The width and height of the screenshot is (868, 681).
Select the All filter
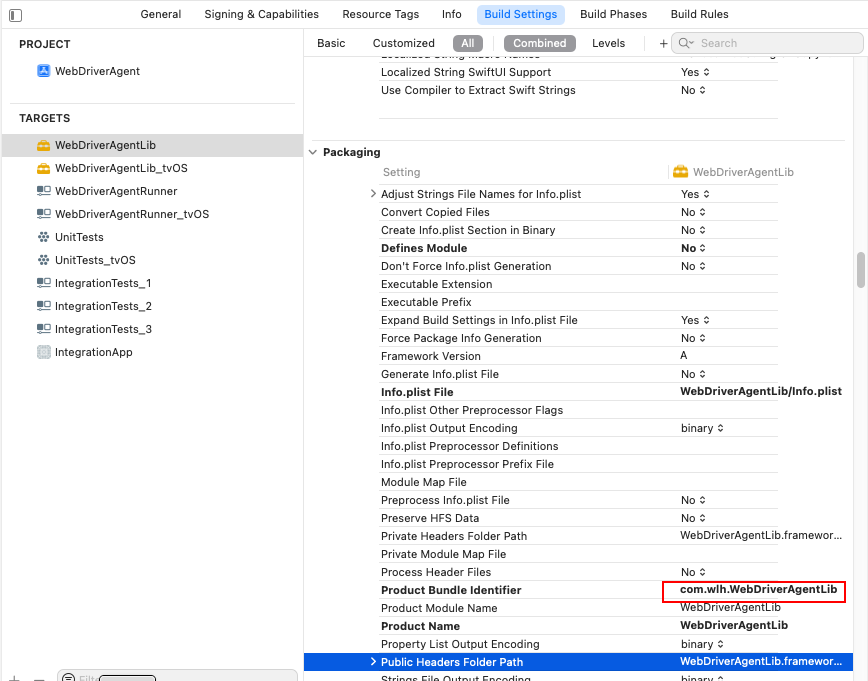point(468,43)
